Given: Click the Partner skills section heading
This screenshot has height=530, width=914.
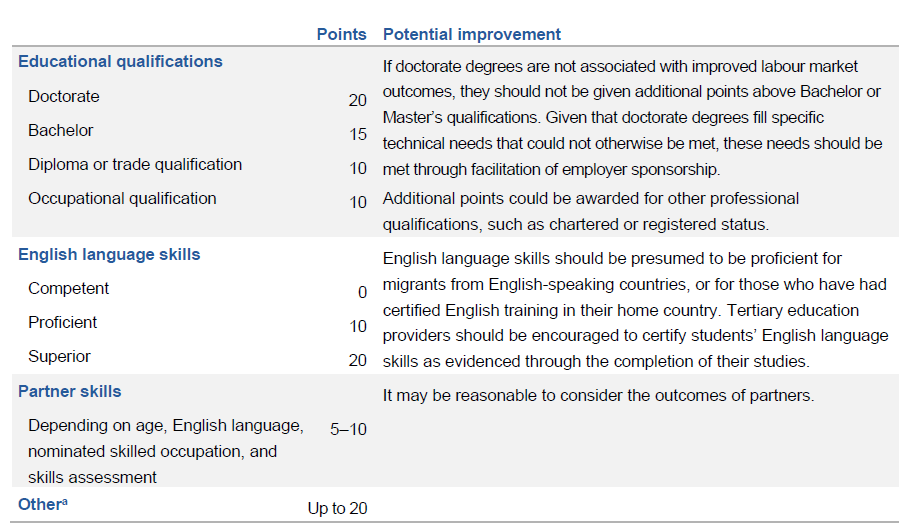Looking at the screenshot, I should click(x=70, y=391).
